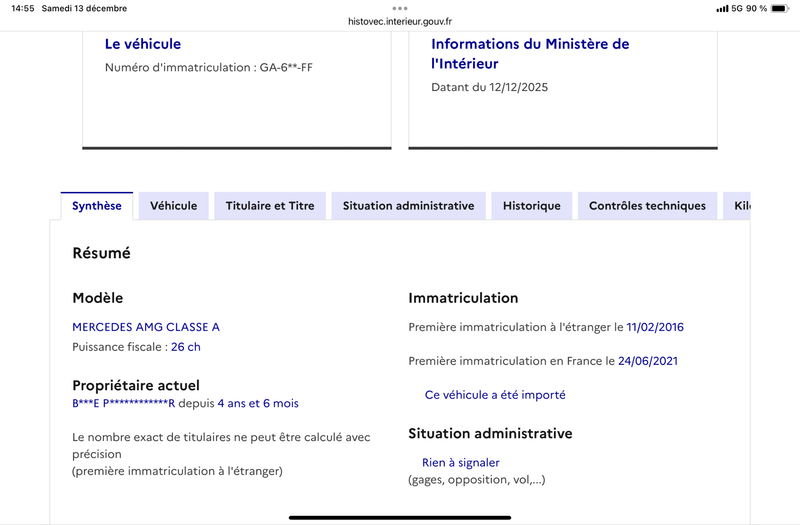800x525 pixels.
Task: Click "Informations du Ministère de l'Intérieur" heading
Action: click(x=530, y=54)
